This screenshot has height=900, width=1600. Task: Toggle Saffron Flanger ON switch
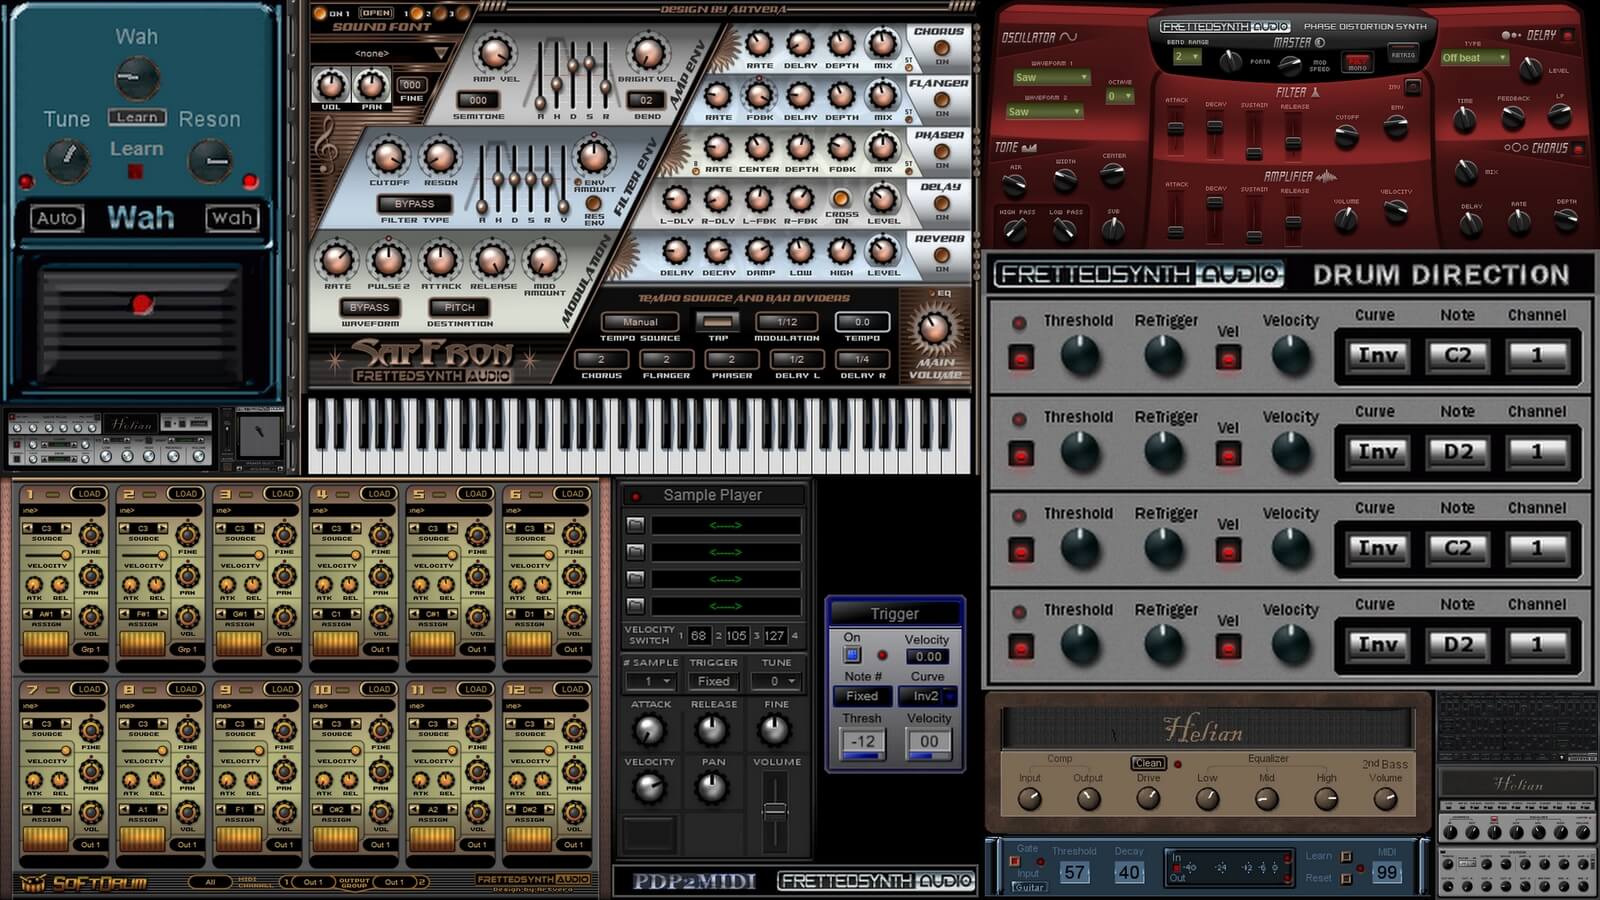(941, 100)
